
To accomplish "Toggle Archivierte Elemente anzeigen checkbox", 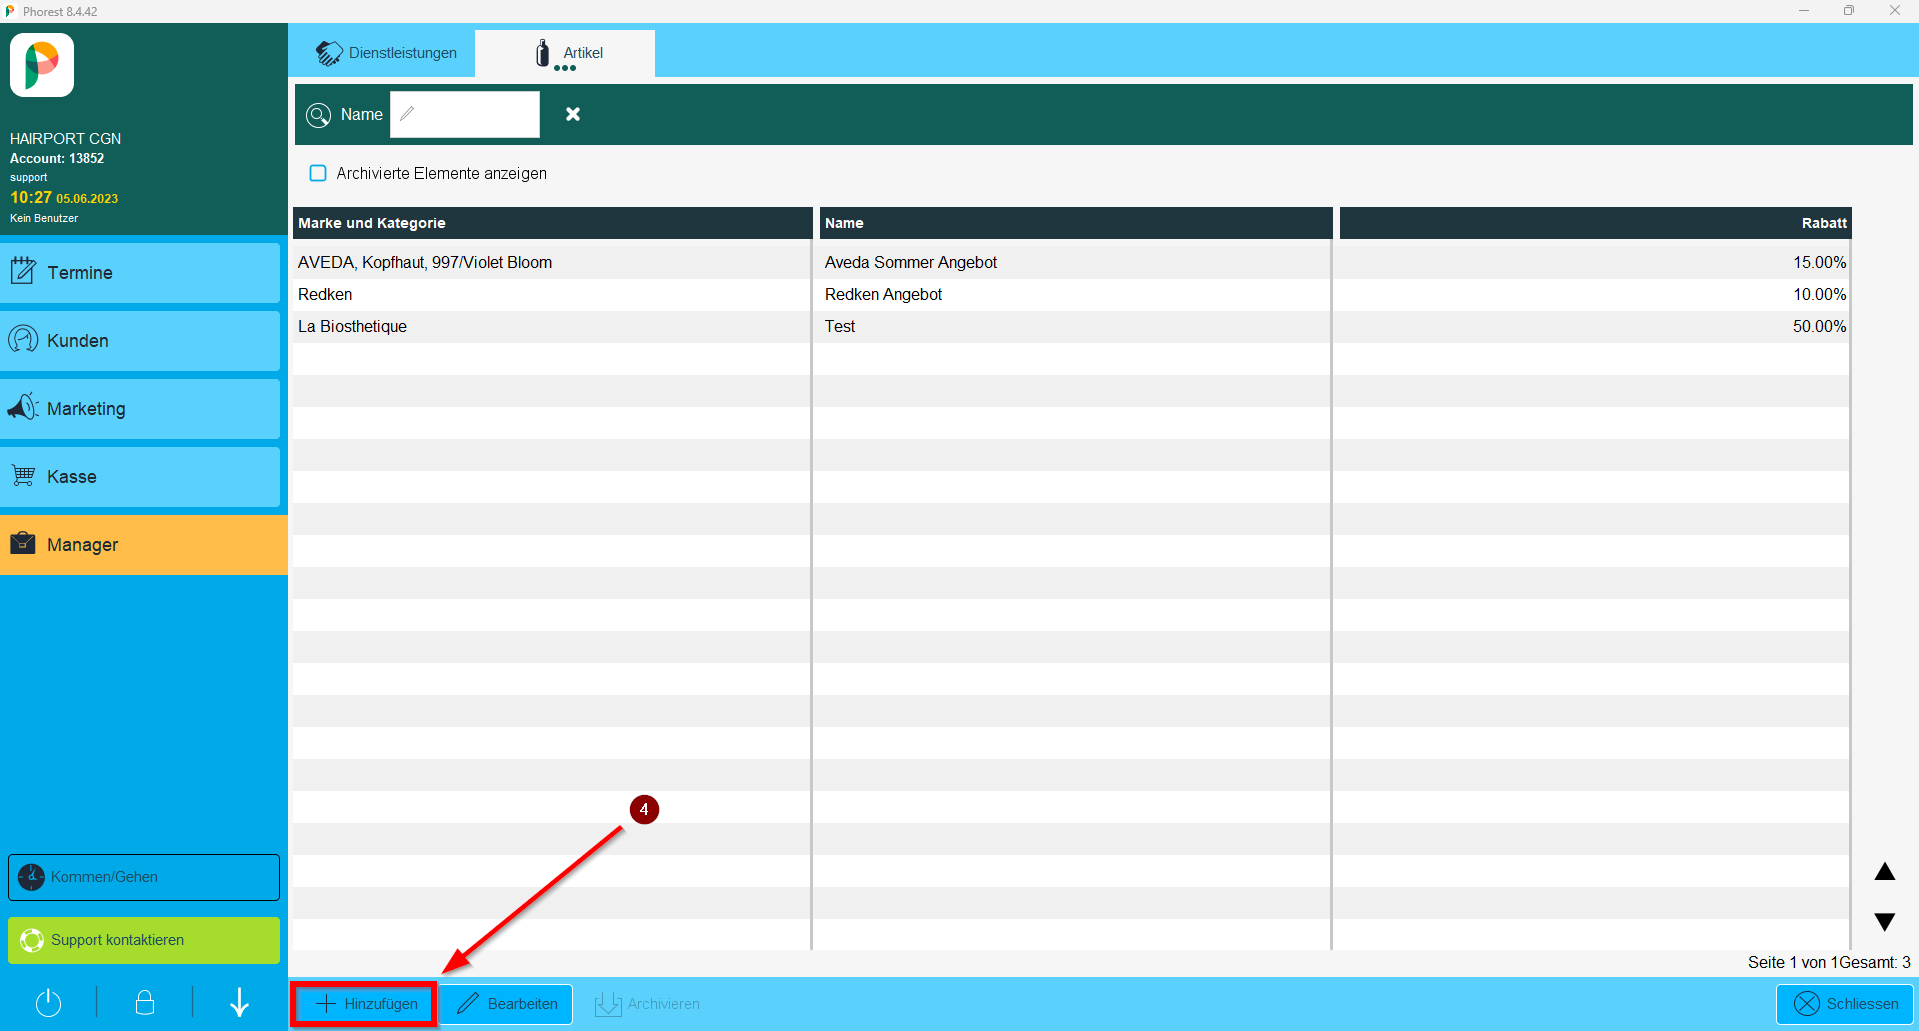I will [x=318, y=173].
